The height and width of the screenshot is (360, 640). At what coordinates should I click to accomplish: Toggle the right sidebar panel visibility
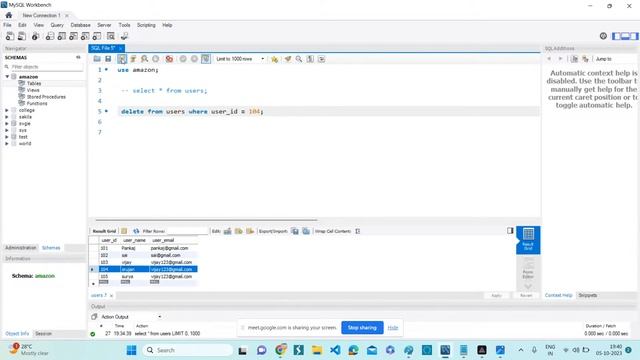point(634,36)
